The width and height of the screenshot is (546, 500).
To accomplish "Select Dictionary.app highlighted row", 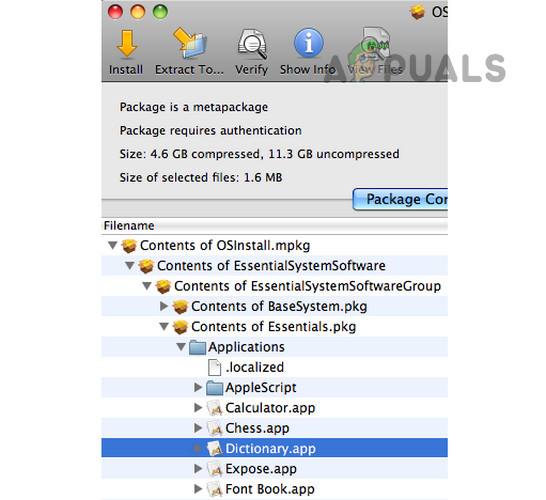I will tap(274, 448).
